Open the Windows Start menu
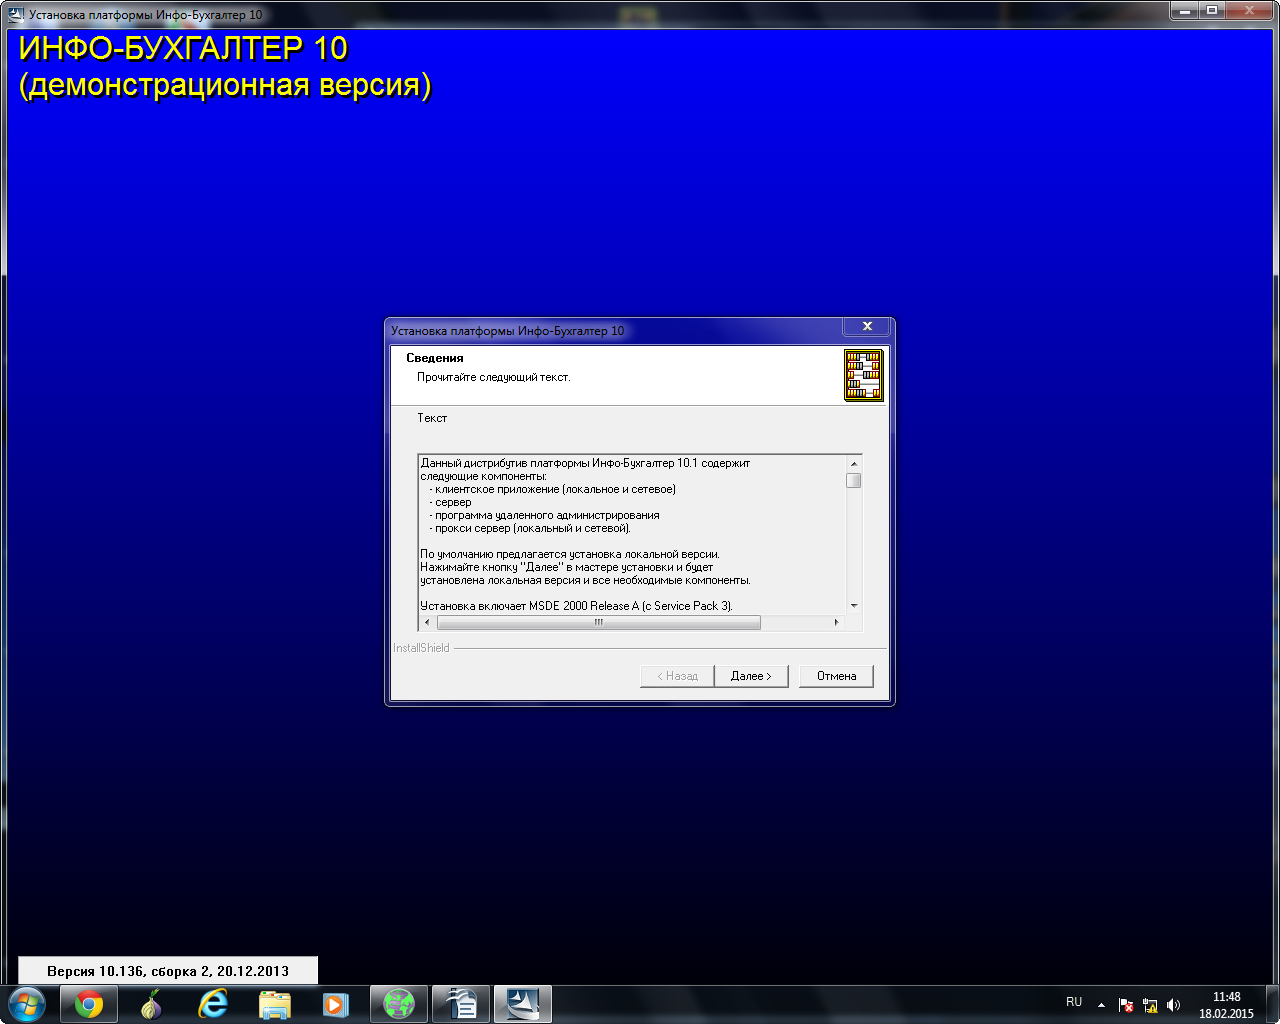Screen dimensions: 1280x1024 pos(27,1004)
